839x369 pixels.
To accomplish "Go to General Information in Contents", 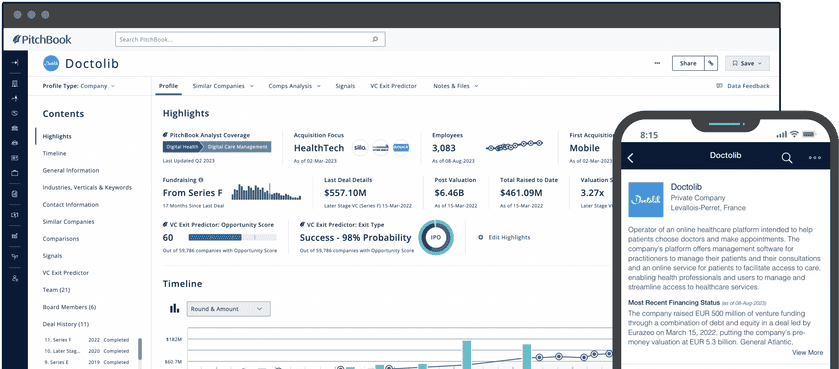I will [71, 171].
